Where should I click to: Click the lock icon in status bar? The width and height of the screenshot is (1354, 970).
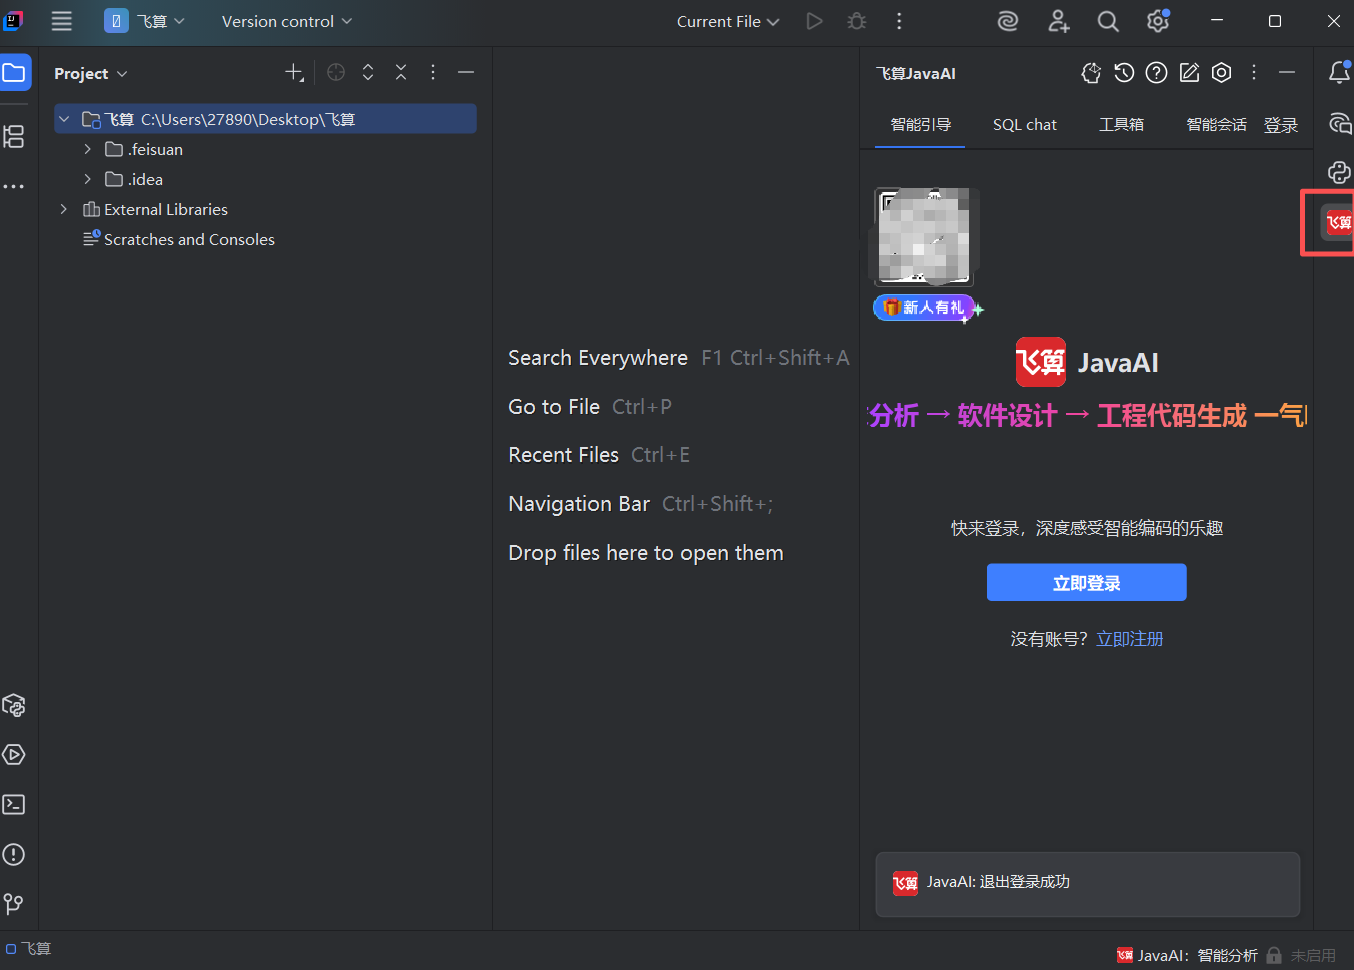point(1274,955)
